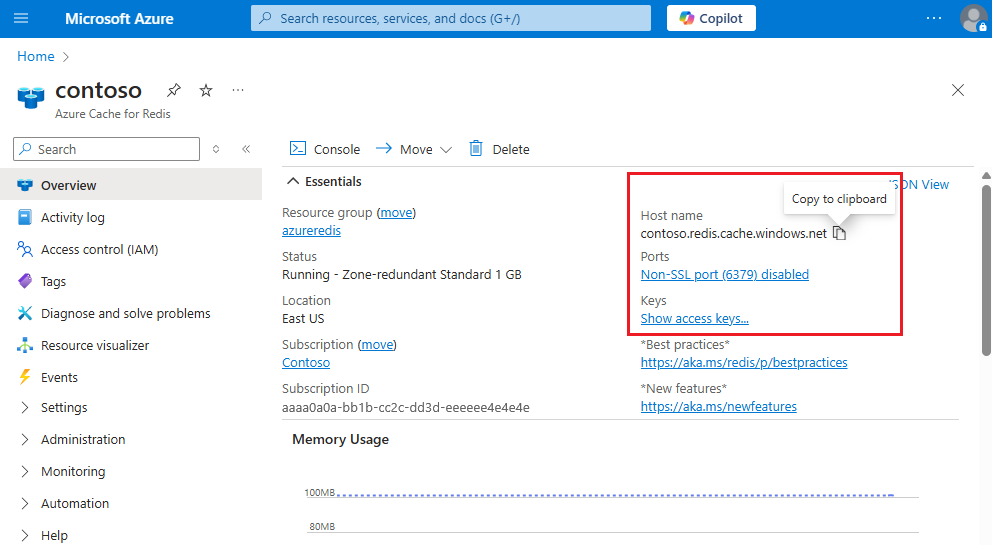The image size is (992, 545).
Task: Open the Redis best practices link
Action: click(x=744, y=363)
